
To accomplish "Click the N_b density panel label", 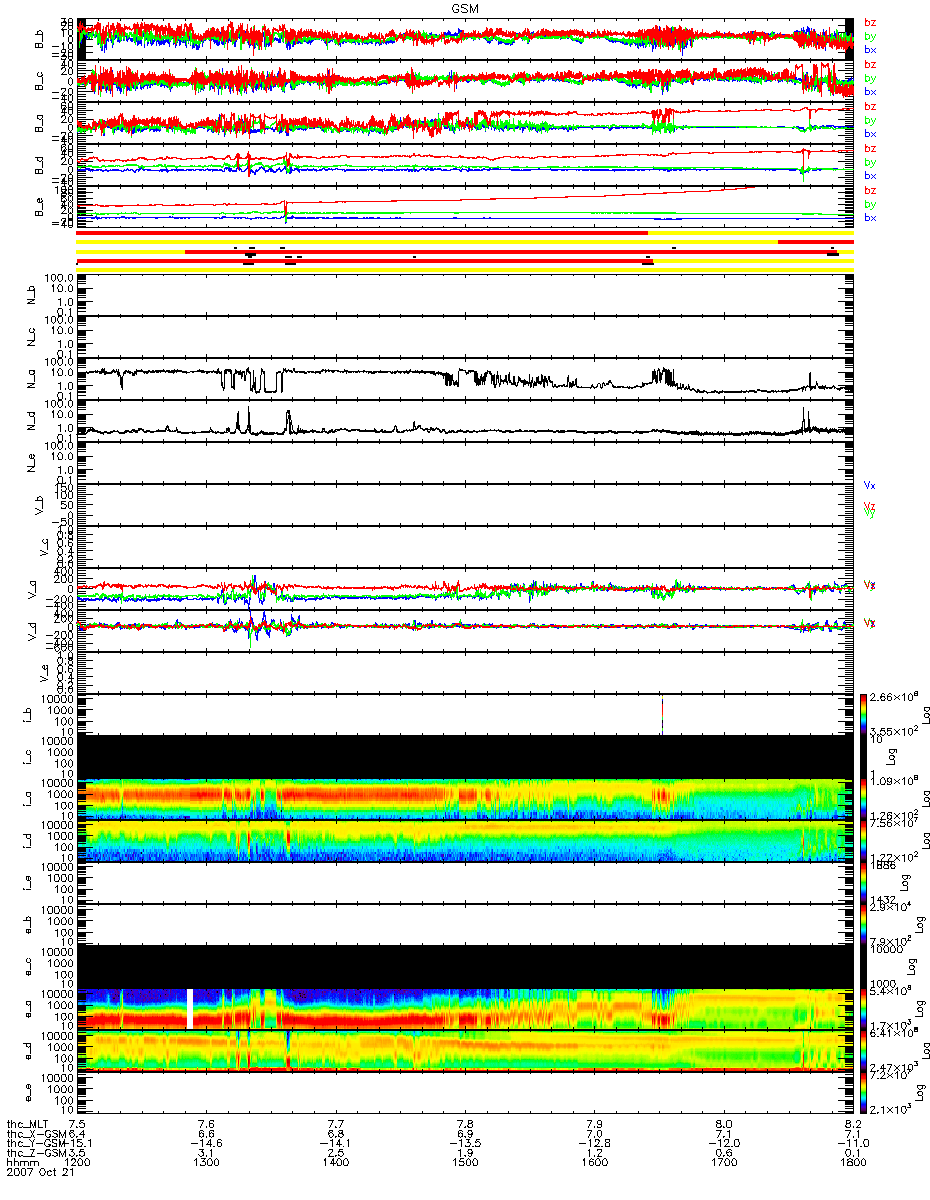I will (30, 294).
